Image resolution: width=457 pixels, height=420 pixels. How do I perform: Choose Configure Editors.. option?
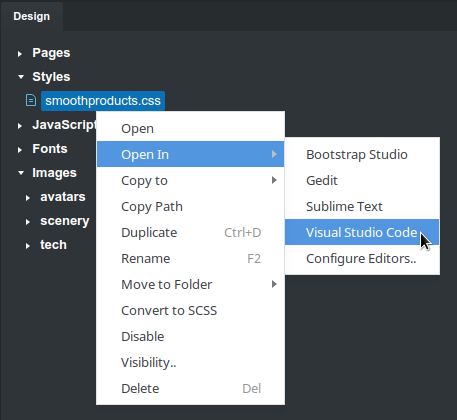[x=362, y=258]
